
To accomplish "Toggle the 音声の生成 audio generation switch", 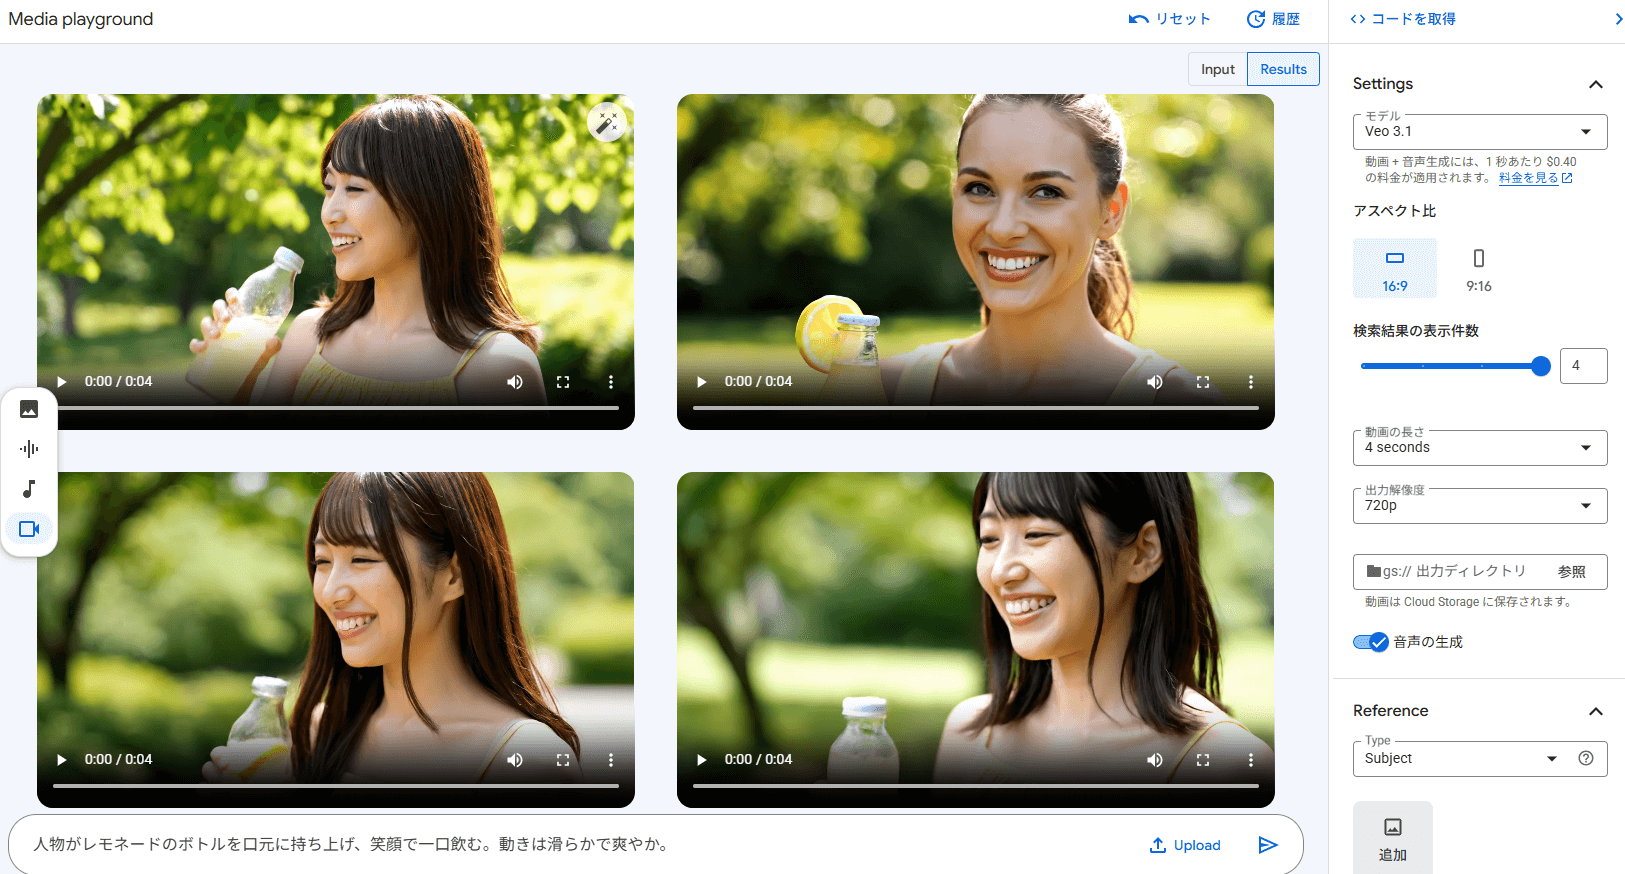I will click(x=1370, y=642).
